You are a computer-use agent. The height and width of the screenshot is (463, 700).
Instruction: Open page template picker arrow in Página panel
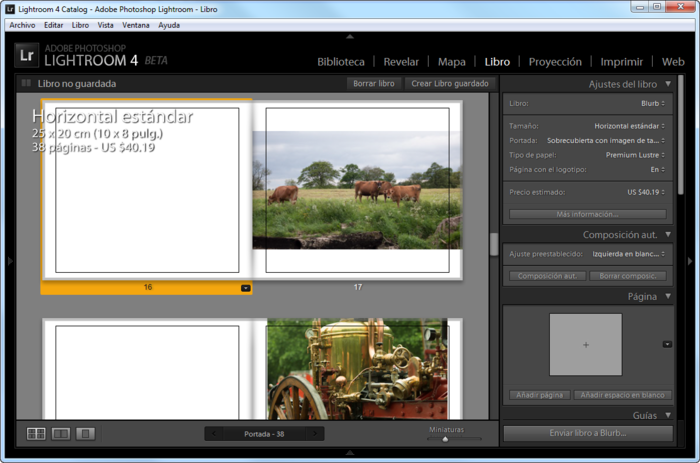[667, 344]
